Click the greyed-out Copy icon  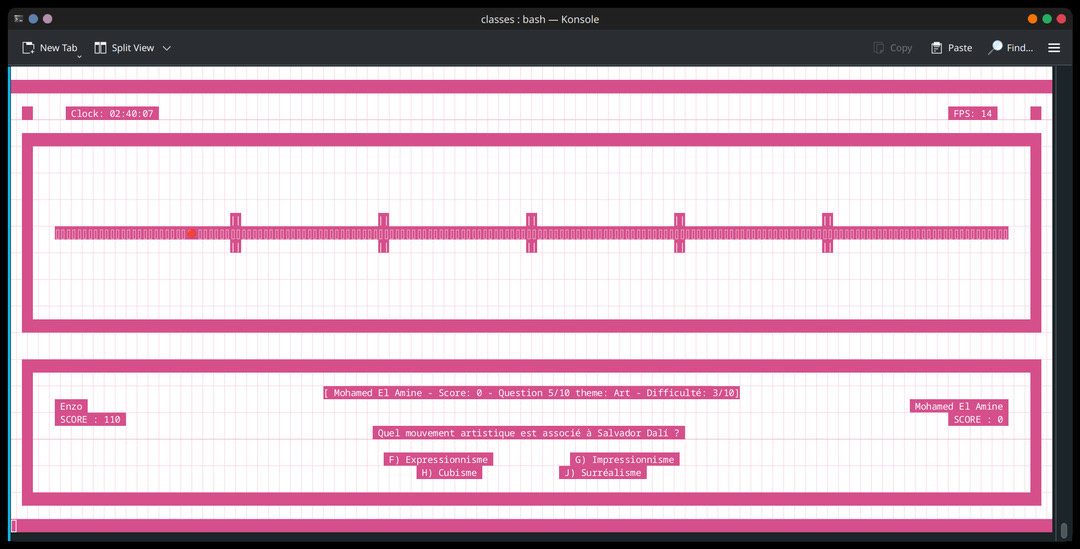tap(879, 48)
